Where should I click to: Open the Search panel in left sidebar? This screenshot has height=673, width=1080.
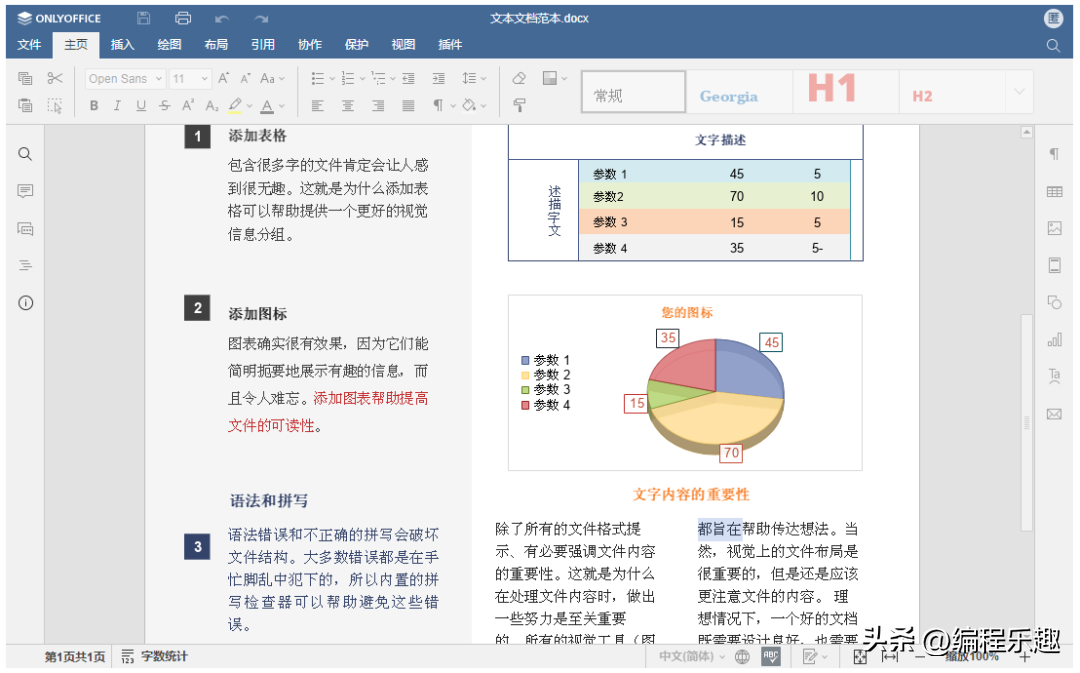click(26, 154)
